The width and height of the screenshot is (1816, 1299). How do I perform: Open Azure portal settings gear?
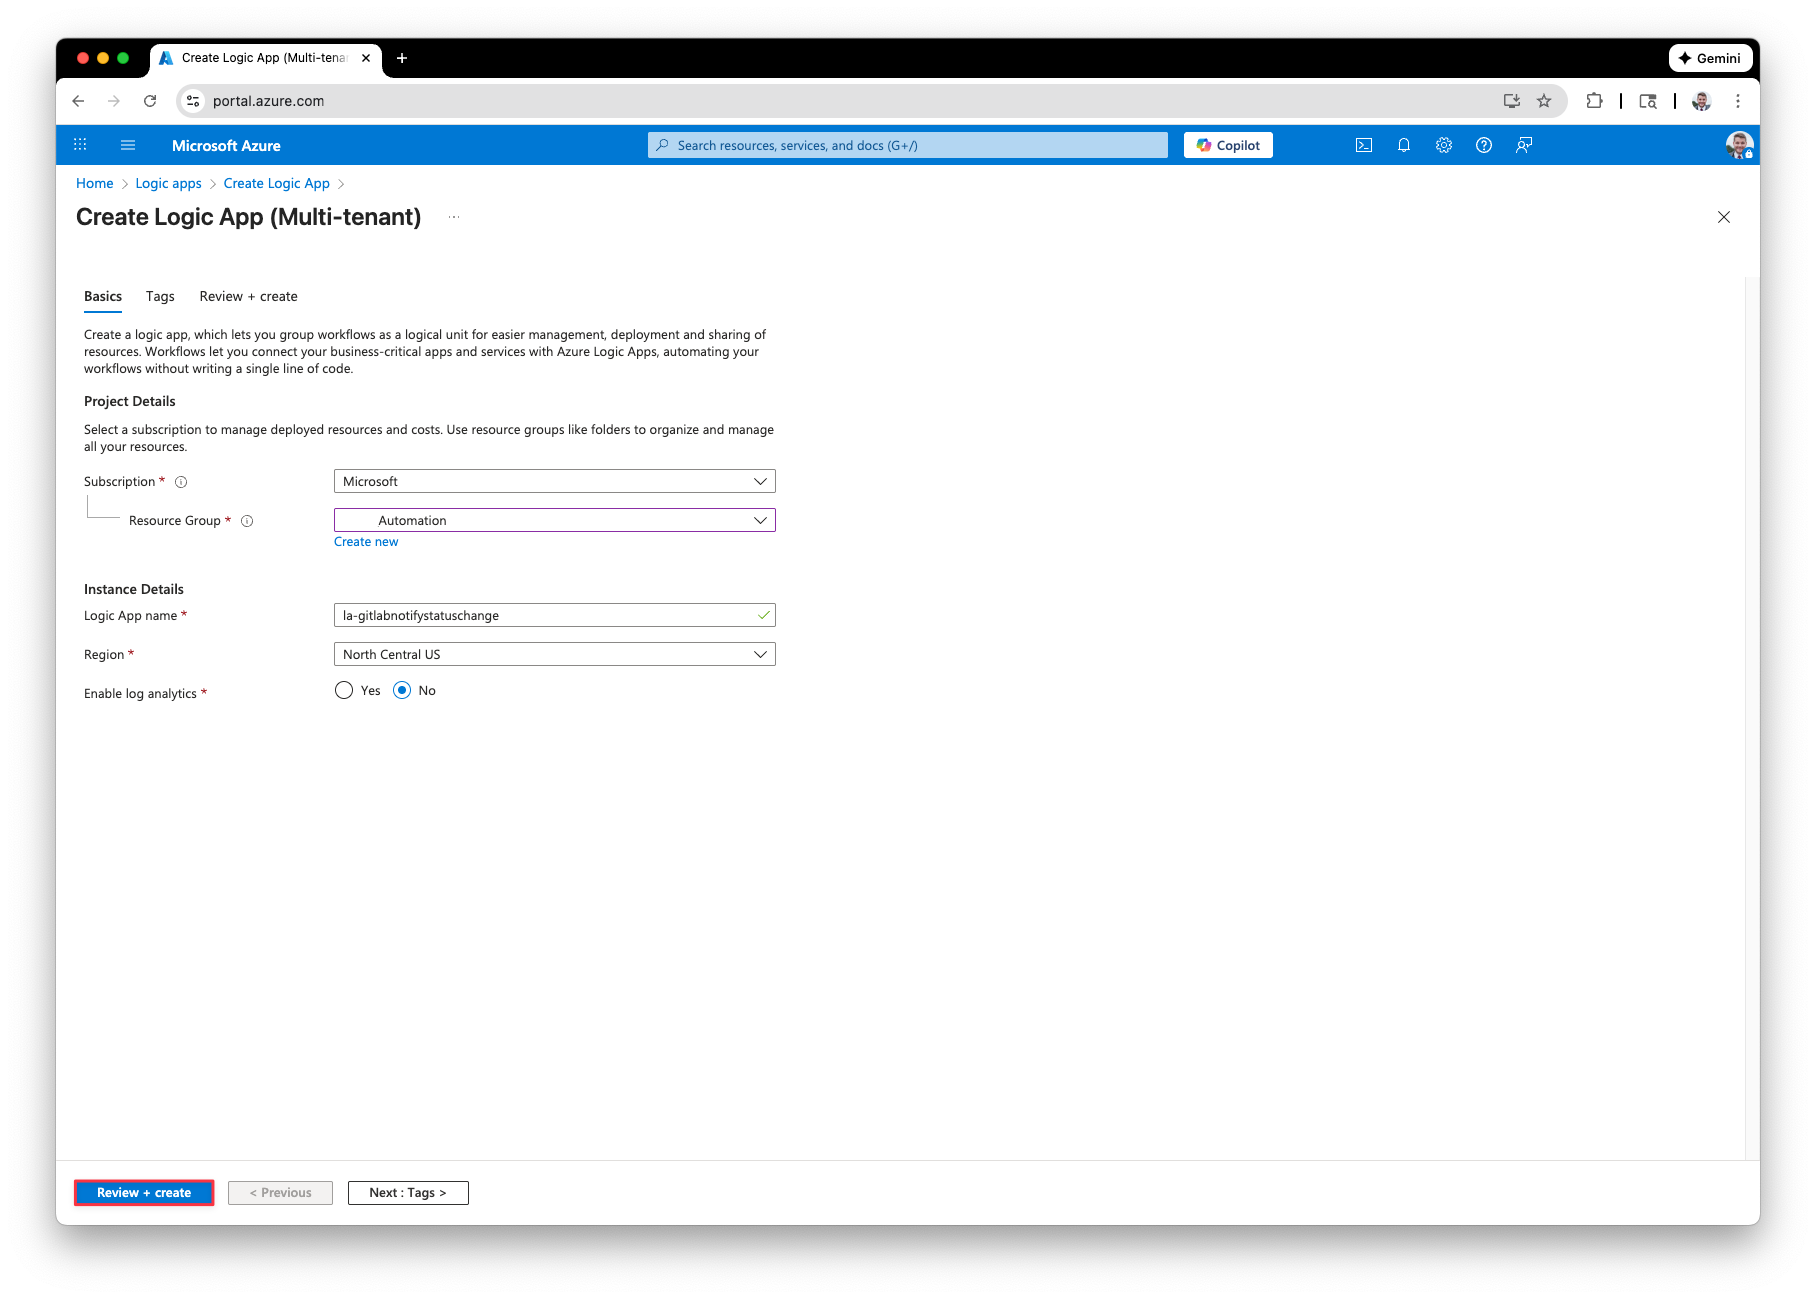1443,145
